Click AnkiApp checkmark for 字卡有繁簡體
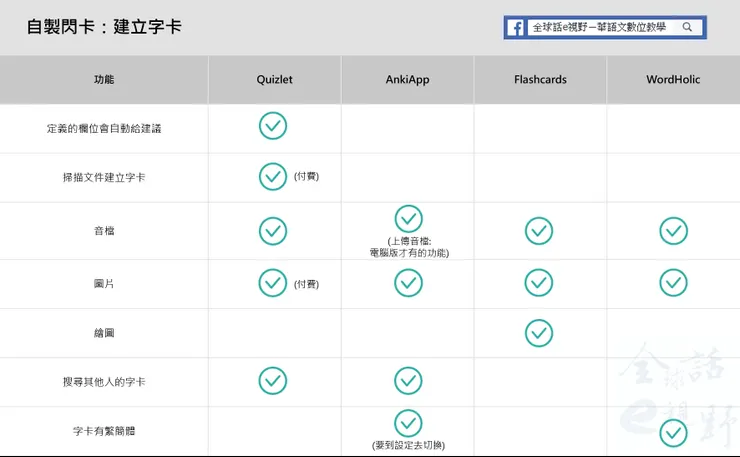This screenshot has height=457, width=740. [x=408, y=423]
